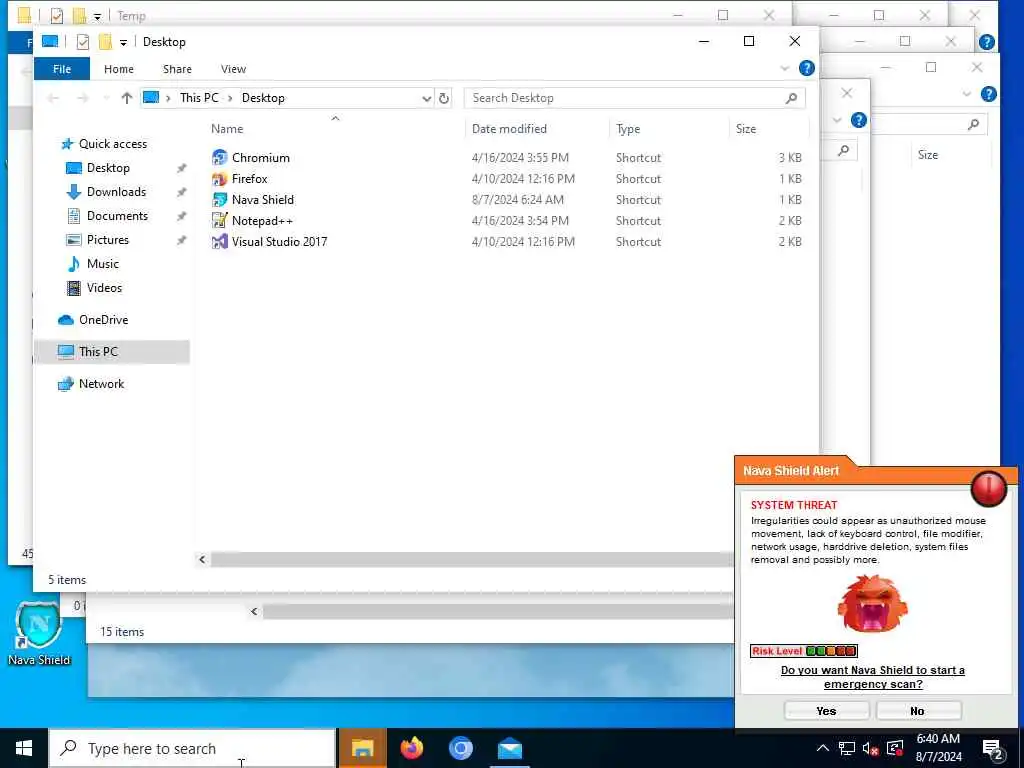Open the File ribbon tab

pyautogui.click(x=62, y=69)
